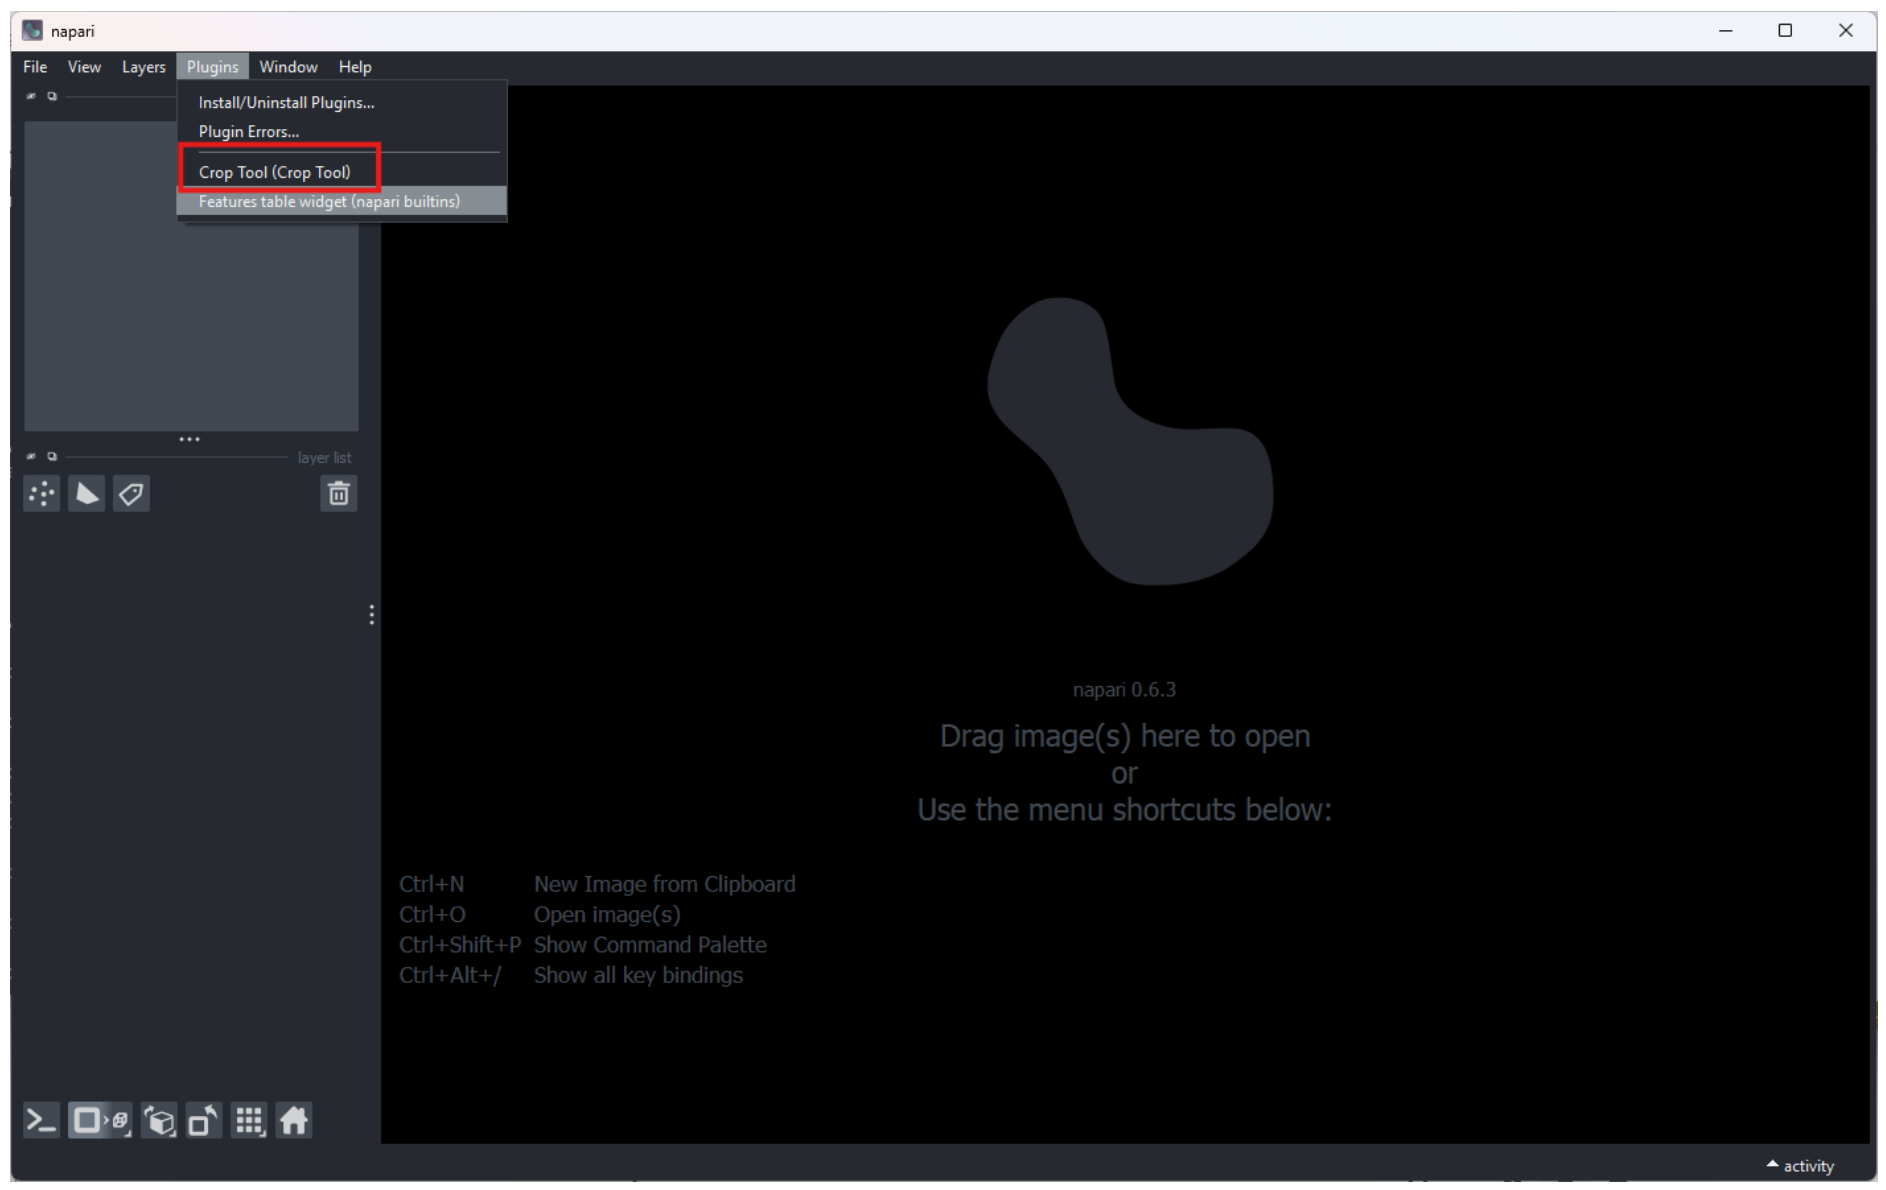Expand the vertical panel splitter handle
This screenshot has height=1190, width=1886.
[371, 614]
